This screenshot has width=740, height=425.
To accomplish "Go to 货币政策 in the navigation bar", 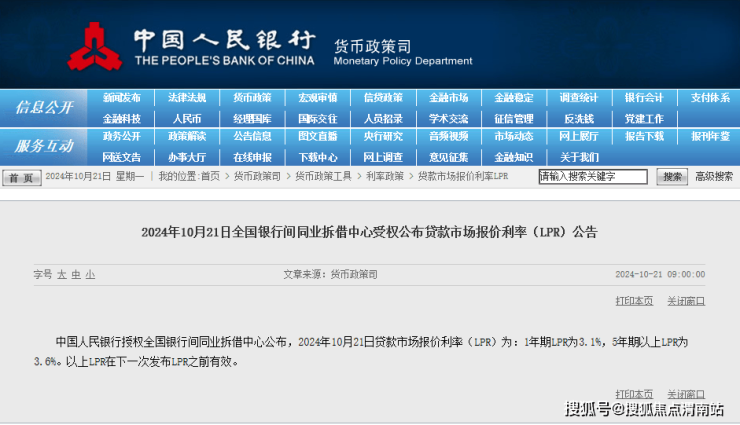I will click(252, 98).
